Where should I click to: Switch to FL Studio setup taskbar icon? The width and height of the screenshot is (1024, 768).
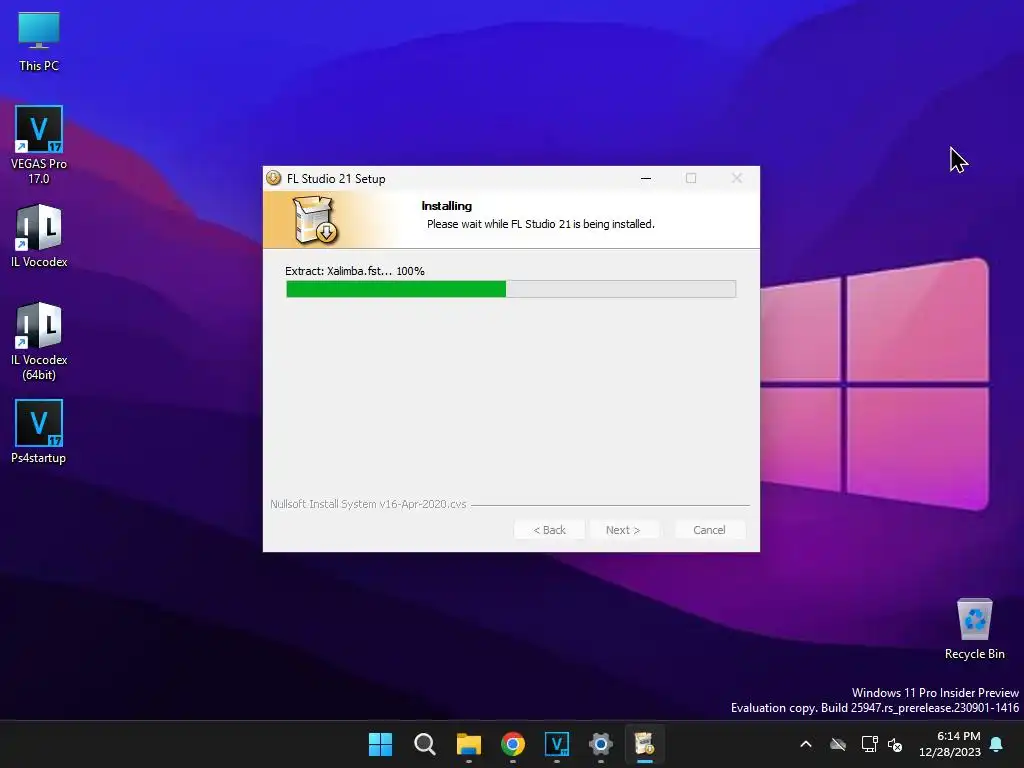645,744
